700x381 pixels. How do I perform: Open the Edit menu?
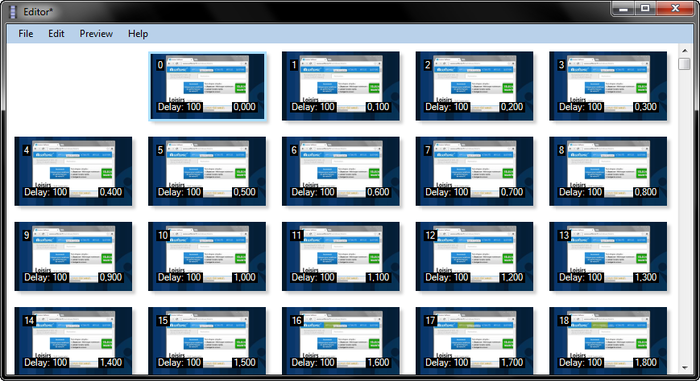pyautogui.click(x=56, y=33)
